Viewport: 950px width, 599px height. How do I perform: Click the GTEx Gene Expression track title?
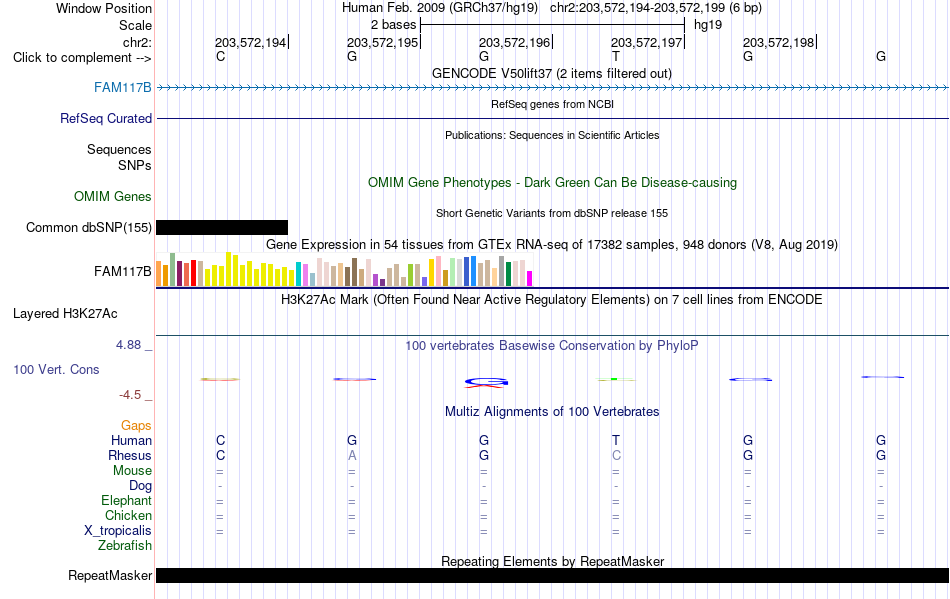[552, 245]
